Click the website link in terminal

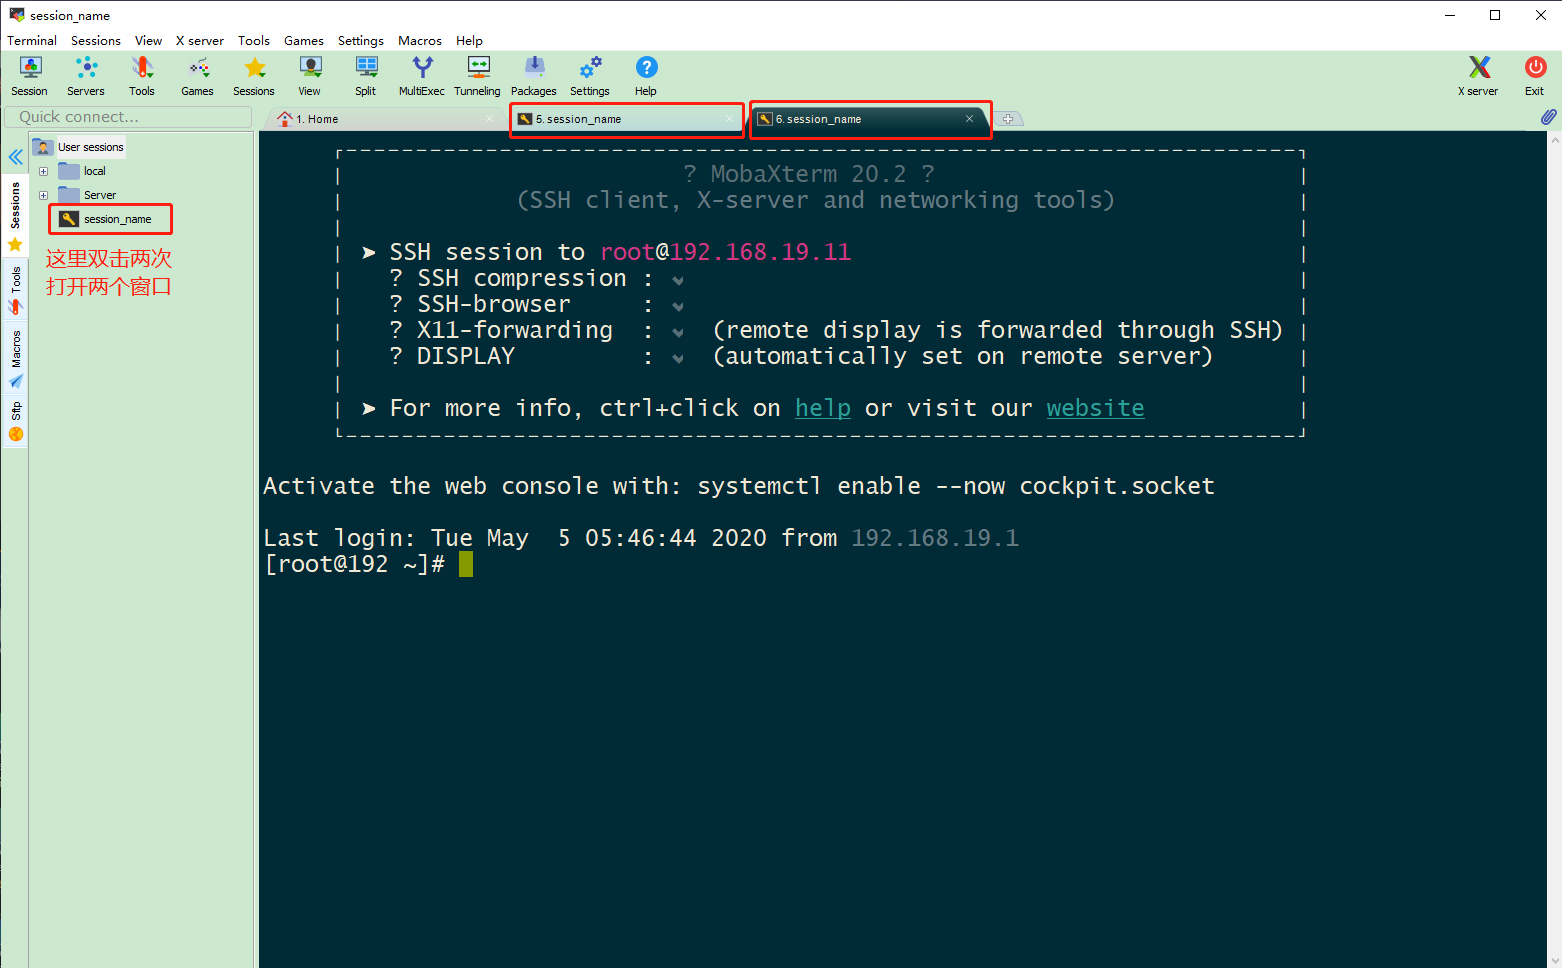(1095, 408)
